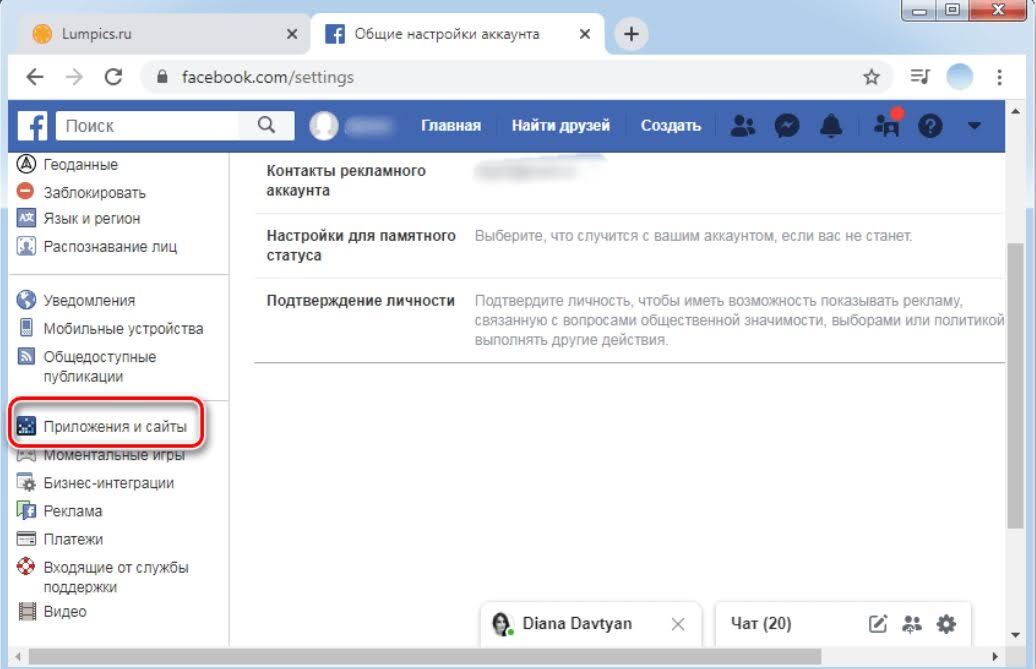Viewport: 1036px width, 669px height.
Task: Open Messenger via the chat bubble icon
Action: point(787,125)
